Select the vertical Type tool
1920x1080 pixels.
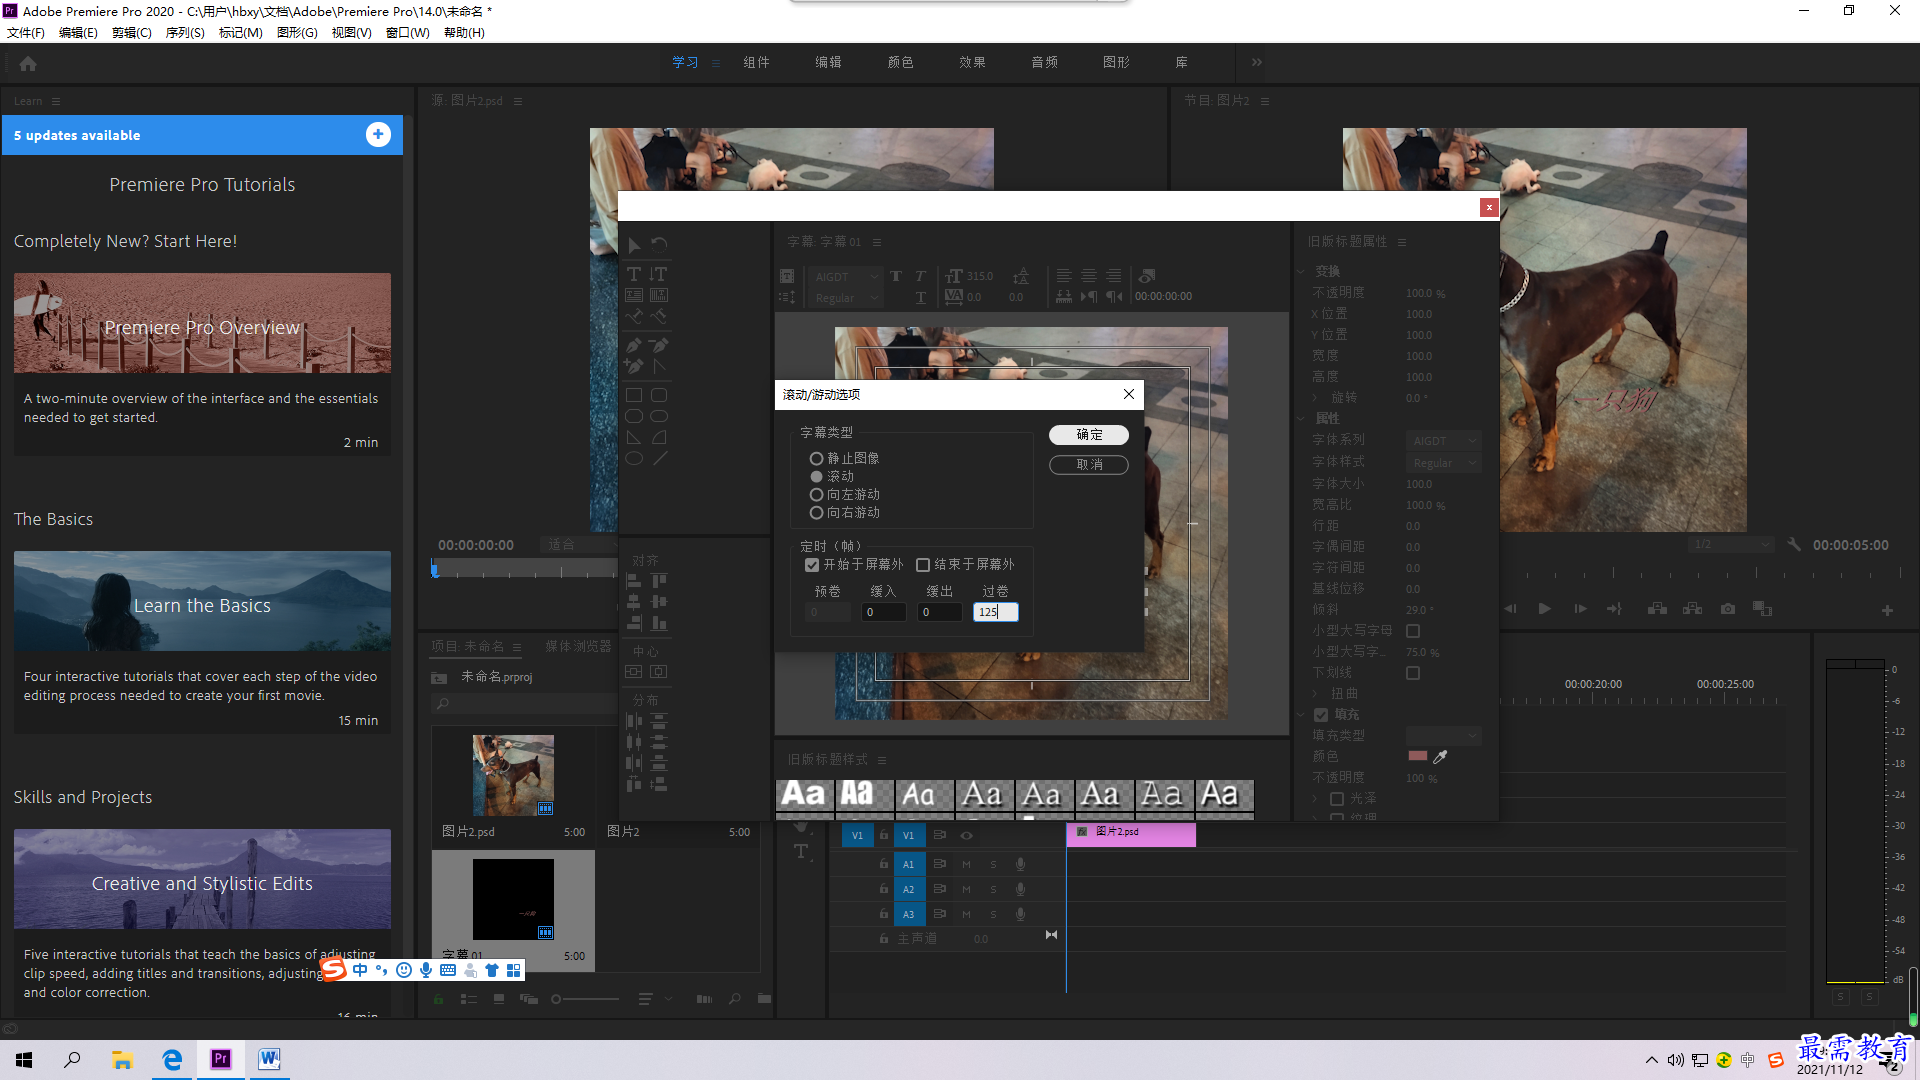659,274
